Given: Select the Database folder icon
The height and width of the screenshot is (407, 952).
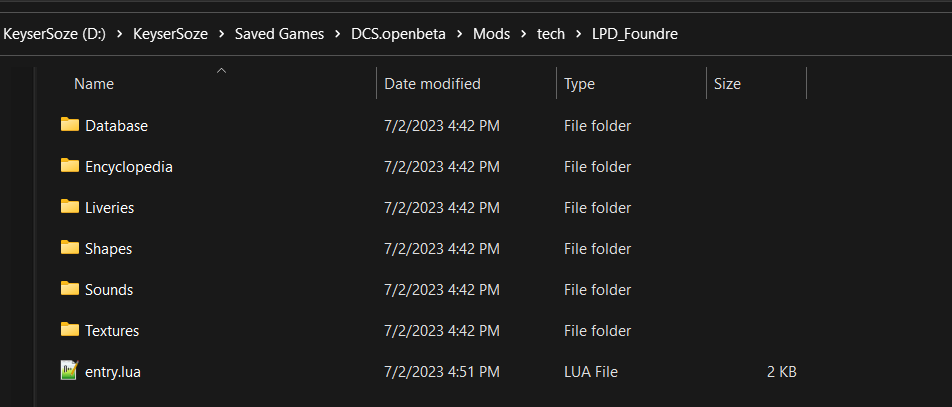Looking at the screenshot, I should tap(70, 125).
